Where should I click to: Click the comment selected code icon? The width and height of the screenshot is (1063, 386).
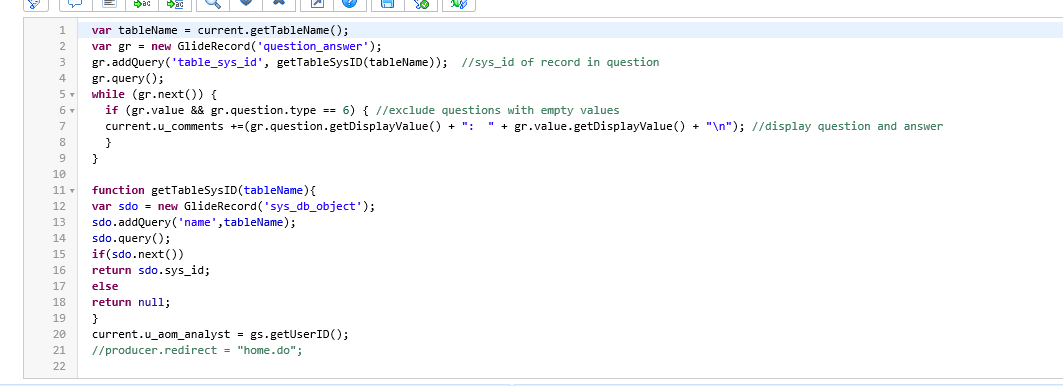(x=75, y=3)
